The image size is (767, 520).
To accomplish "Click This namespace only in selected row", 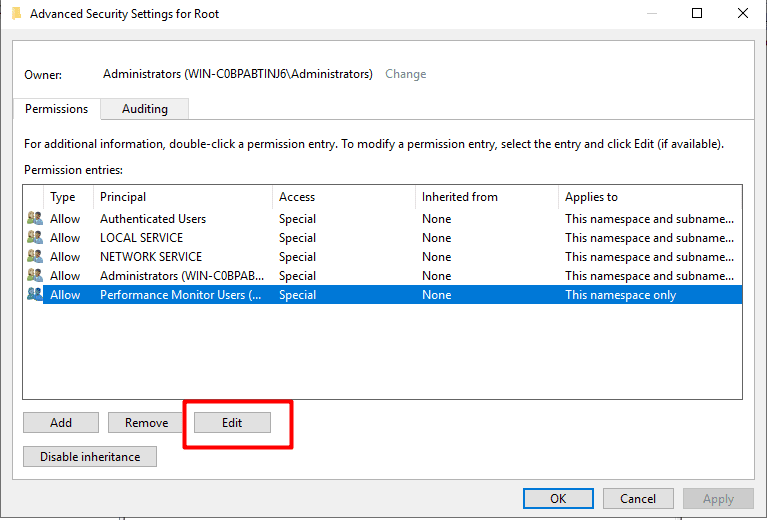I will click(621, 295).
